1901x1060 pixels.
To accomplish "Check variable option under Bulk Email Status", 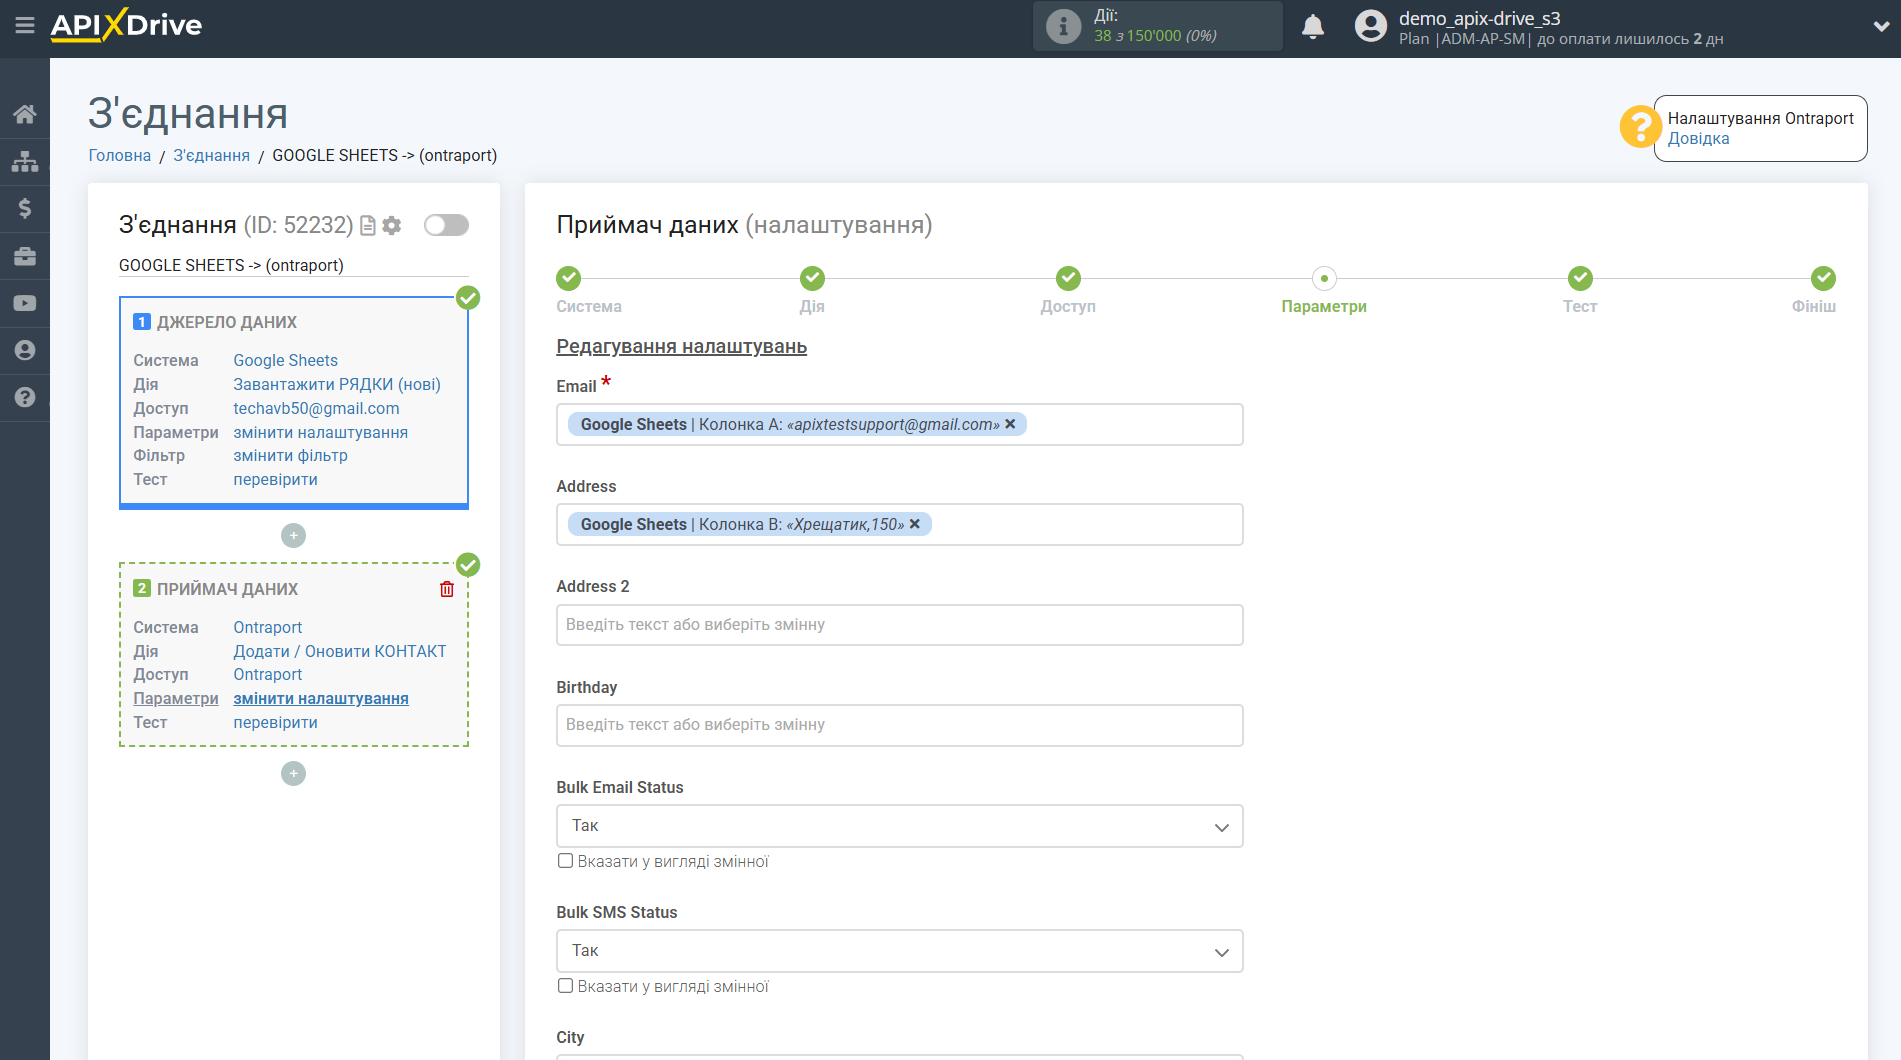I will pyautogui.click(x=566, y=861).
